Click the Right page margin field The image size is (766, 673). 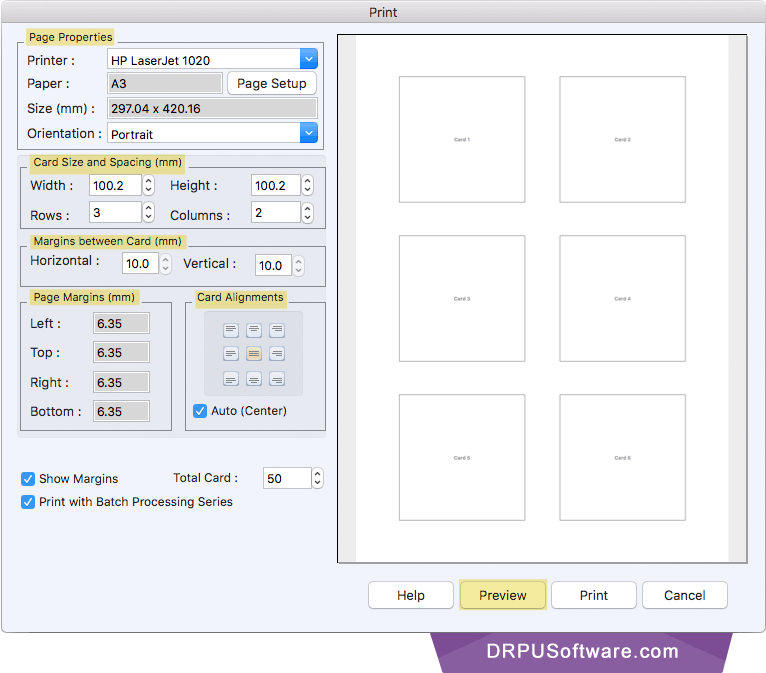click(x=121, y=382)
